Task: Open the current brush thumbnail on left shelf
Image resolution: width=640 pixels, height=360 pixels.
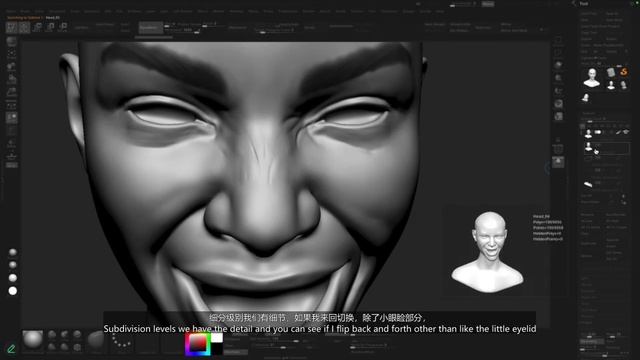Action: tap(11, 41)
